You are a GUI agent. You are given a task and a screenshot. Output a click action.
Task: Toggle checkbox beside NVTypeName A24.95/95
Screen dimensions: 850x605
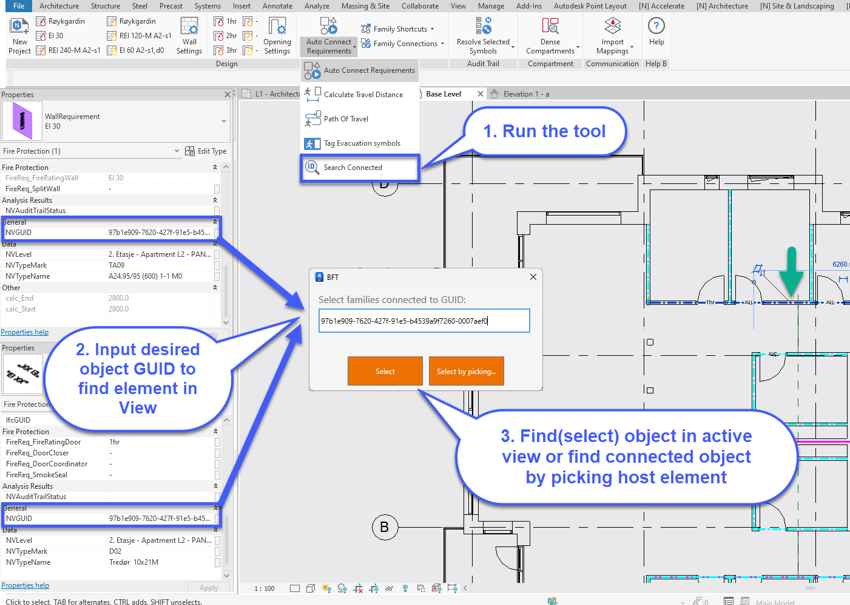click(x=217, y=276)
